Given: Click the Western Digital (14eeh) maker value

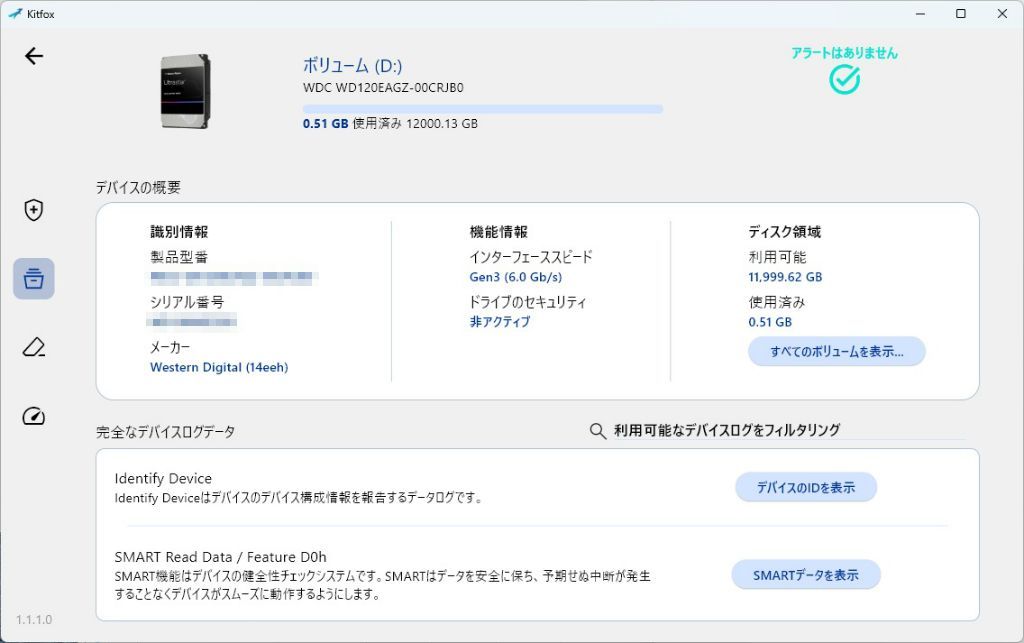Looking at the screenshot, I should (219, 368).
